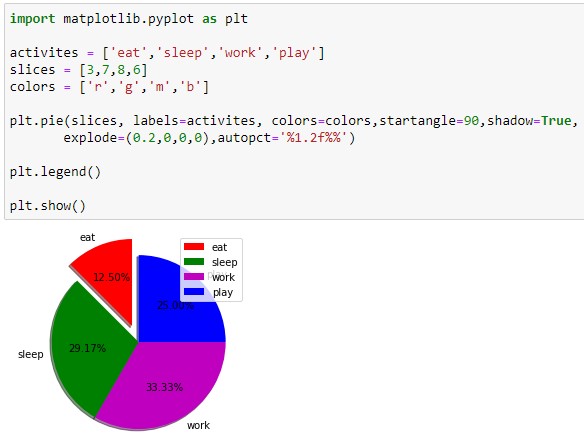The width and height of the screenshot is (584, 446).
Task: Click the green legend swatch for sleep
Action: point(194,262)
